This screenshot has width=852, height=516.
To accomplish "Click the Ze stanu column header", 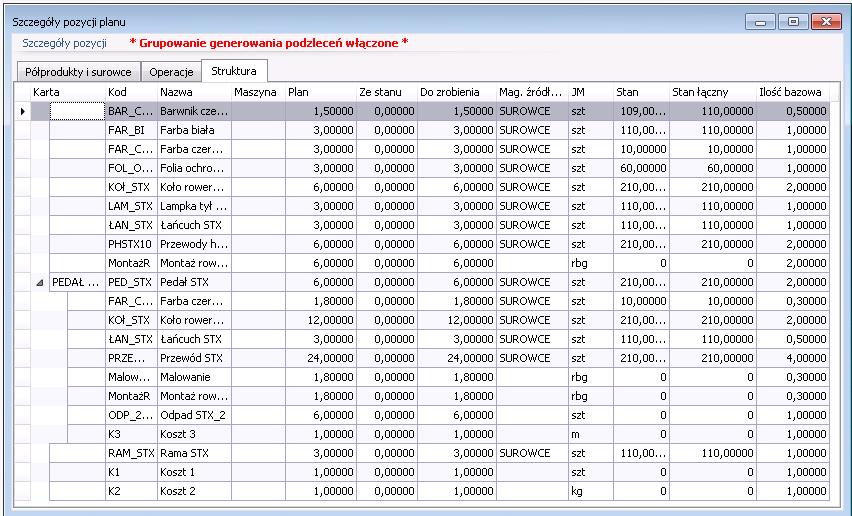I will (387, 92).
